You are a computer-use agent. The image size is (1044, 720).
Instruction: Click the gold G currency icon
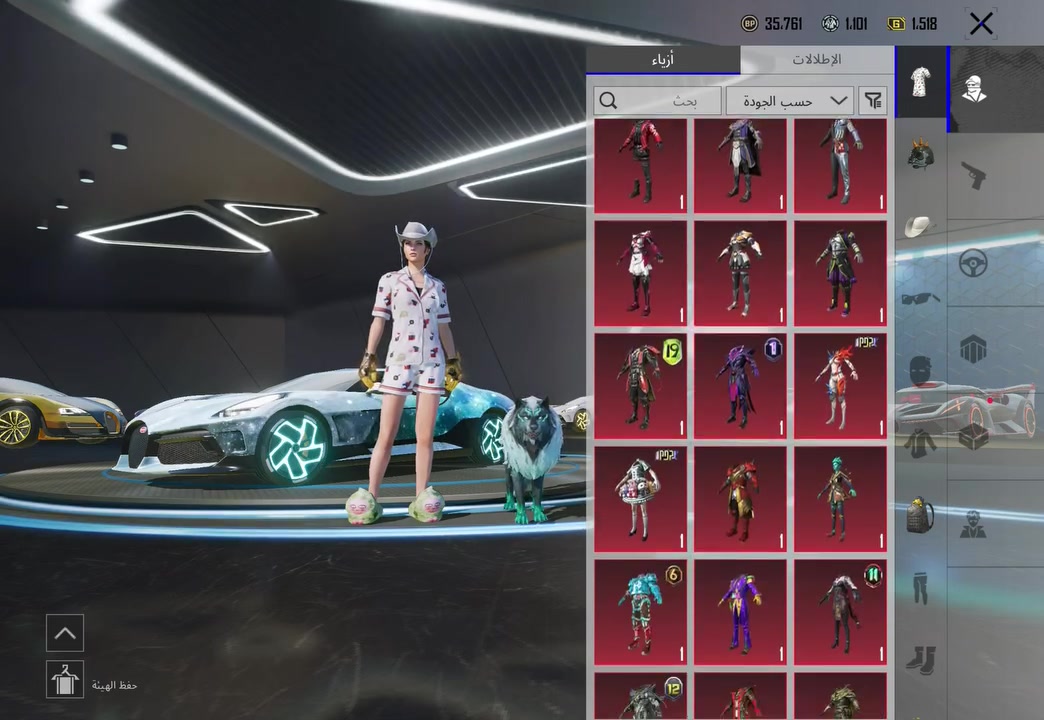(896, 24)
